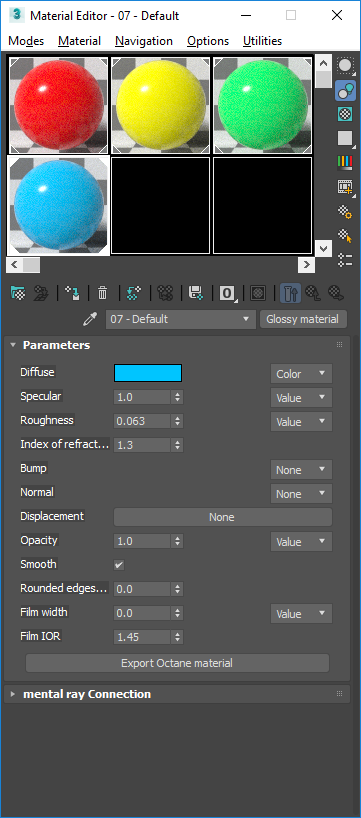Click the Glossy material type button
Screen dimensions: 361x818
tap(303, 319)
